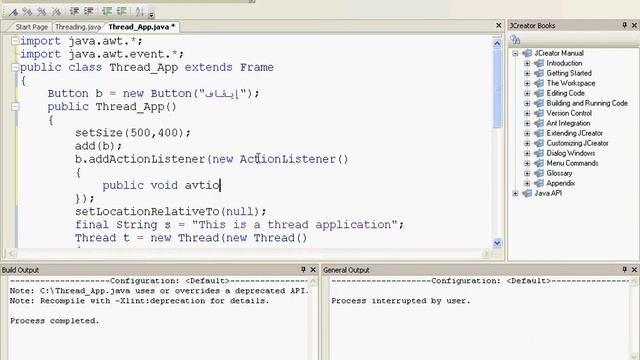The width and height of the screenshot is (640, 360).
Task: Open the Building and Running Code topic
Action: click(587, 103)
